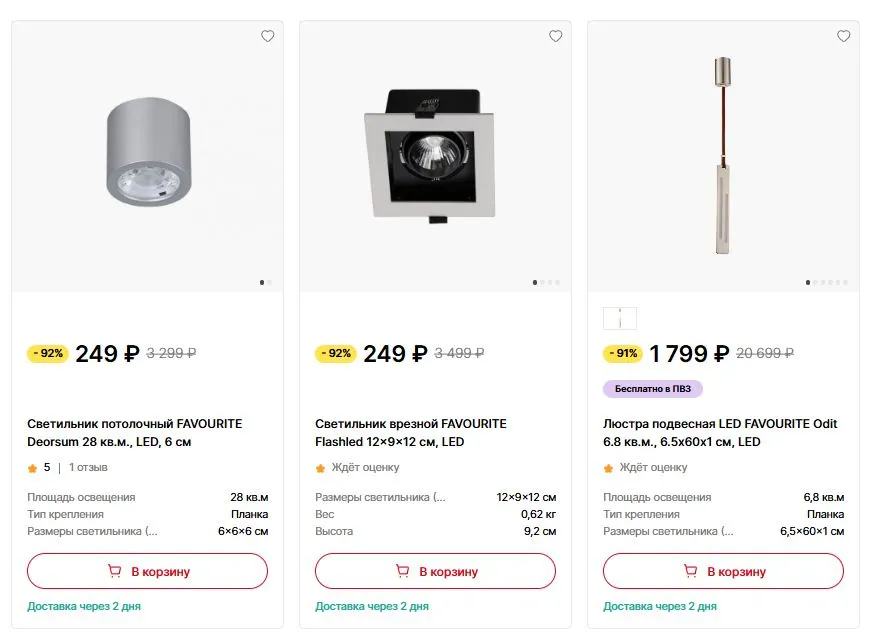Open the Flashled recessed lamp product photo
The height and width of the screenshot is (632, 890).
435,157
